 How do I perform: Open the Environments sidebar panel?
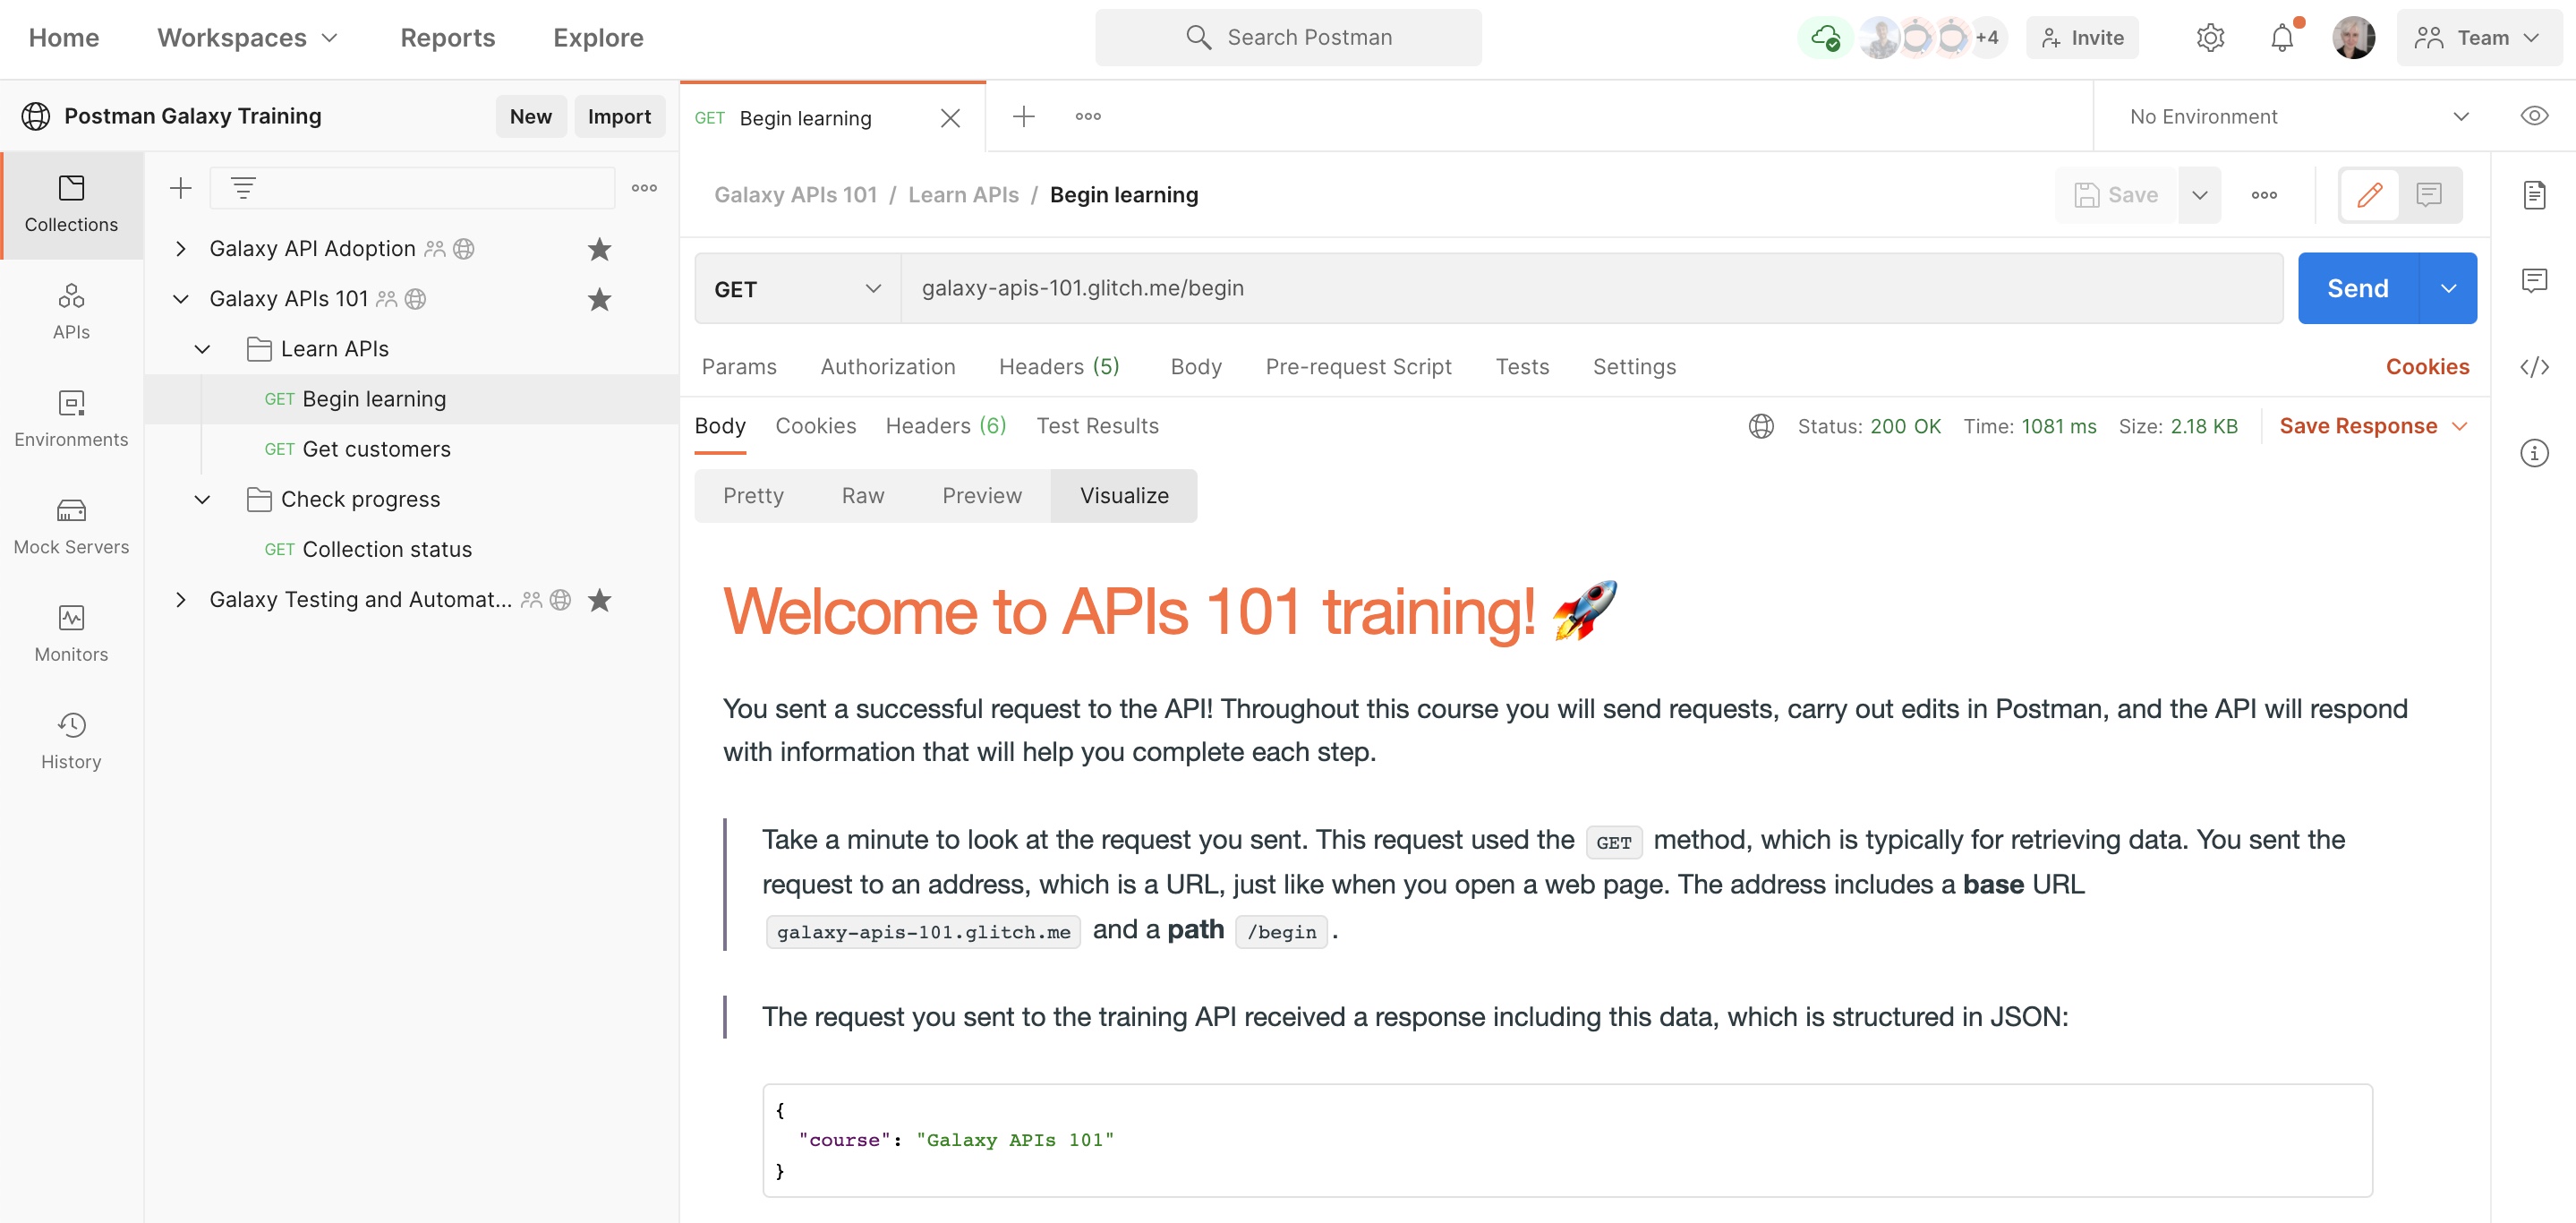click(71, 418)
